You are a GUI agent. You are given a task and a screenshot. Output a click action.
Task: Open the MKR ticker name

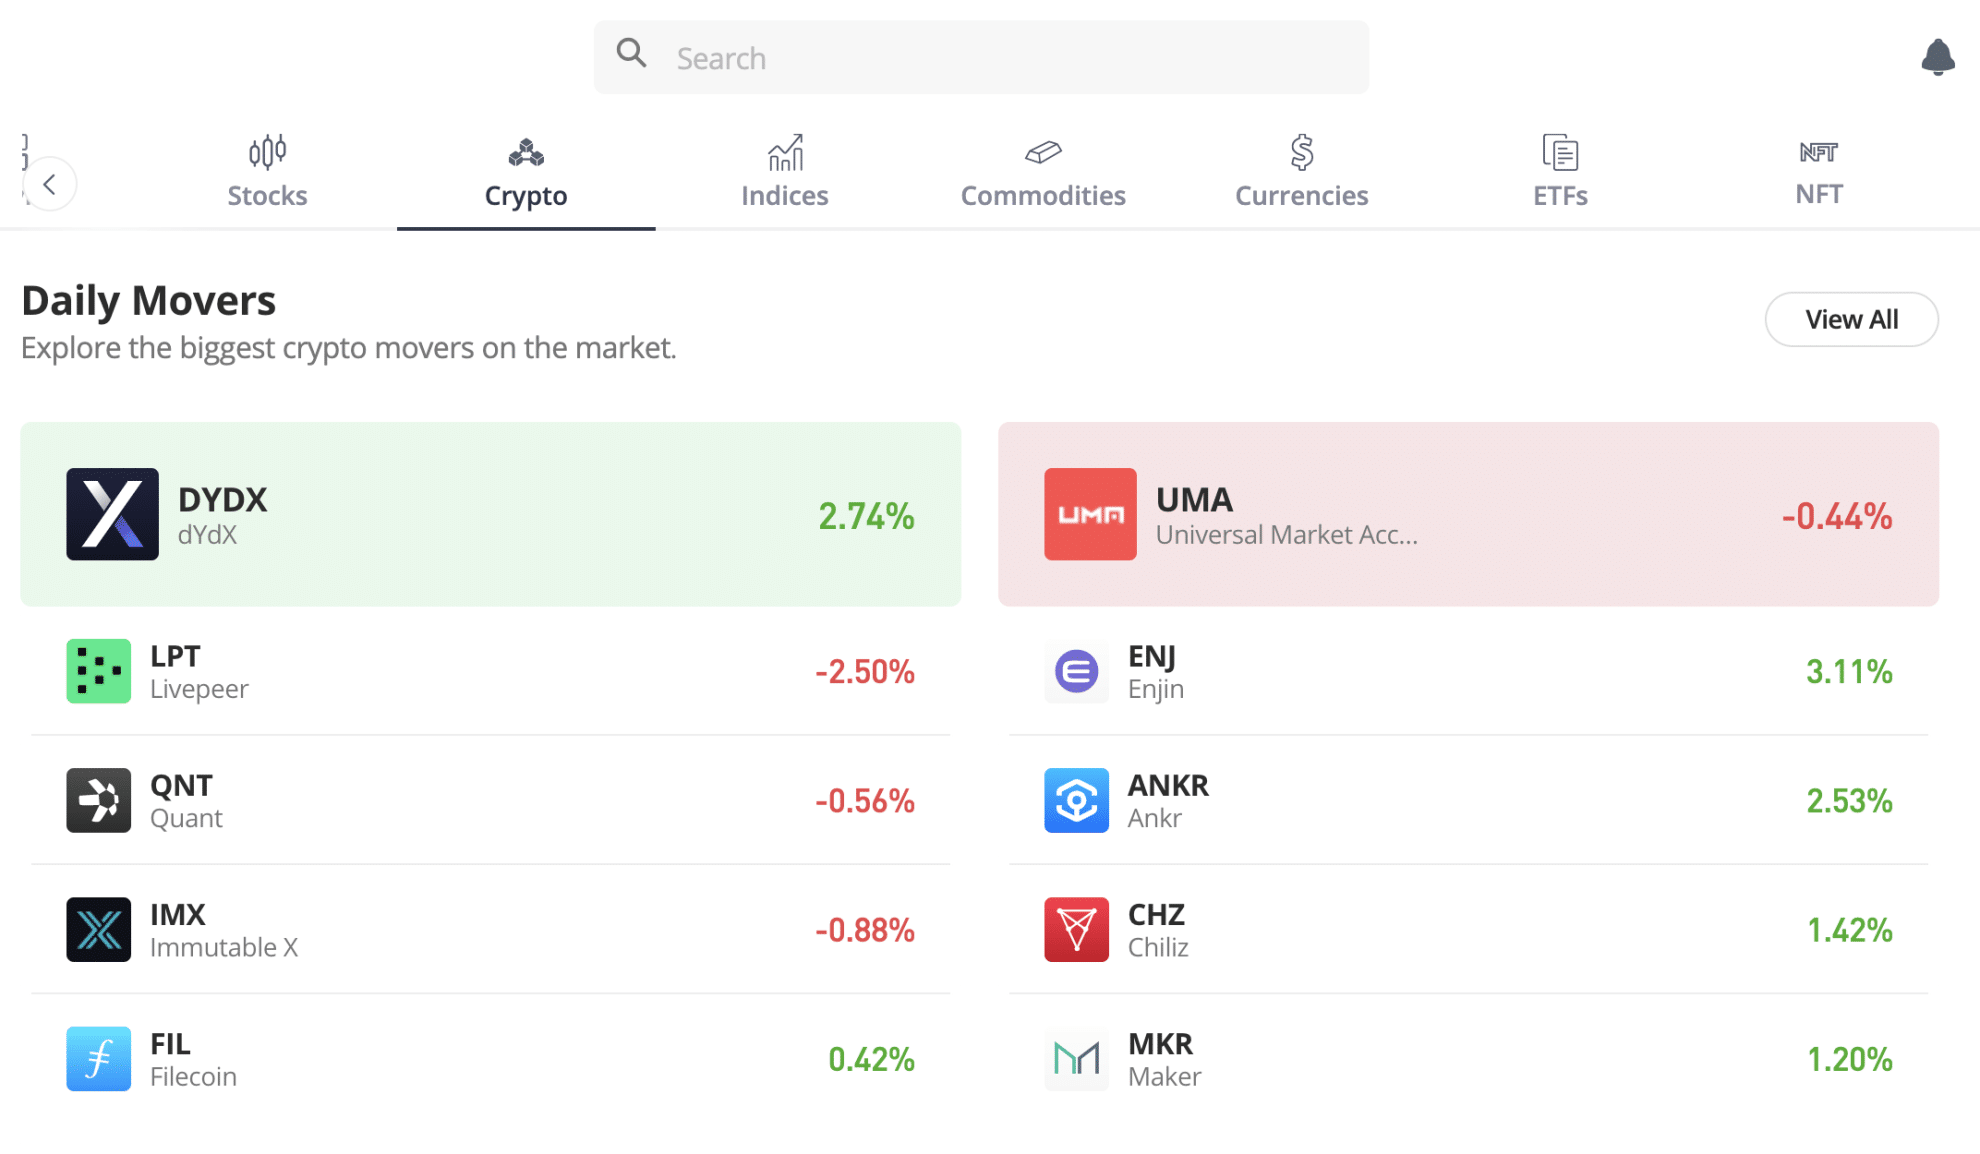(1160, 1043)
